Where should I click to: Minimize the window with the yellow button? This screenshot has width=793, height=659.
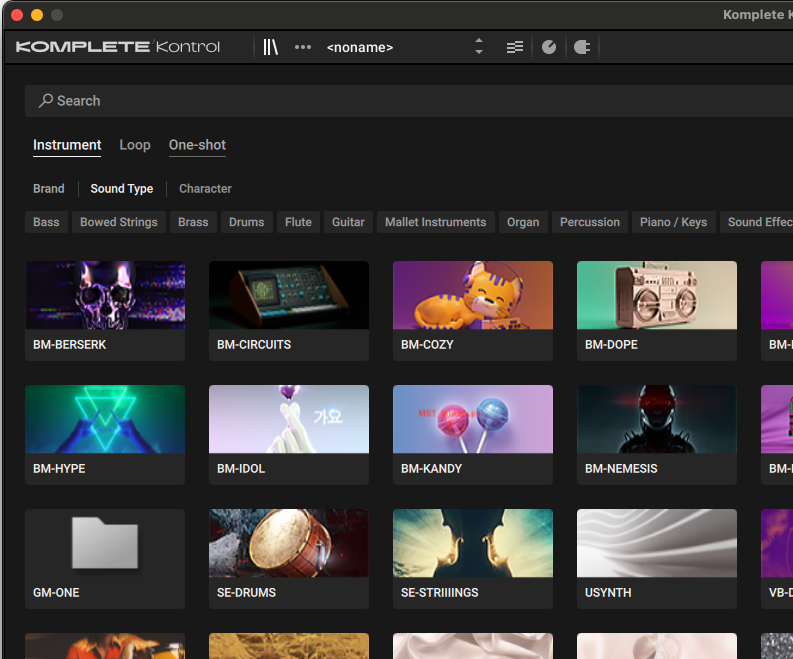point(37,15)
